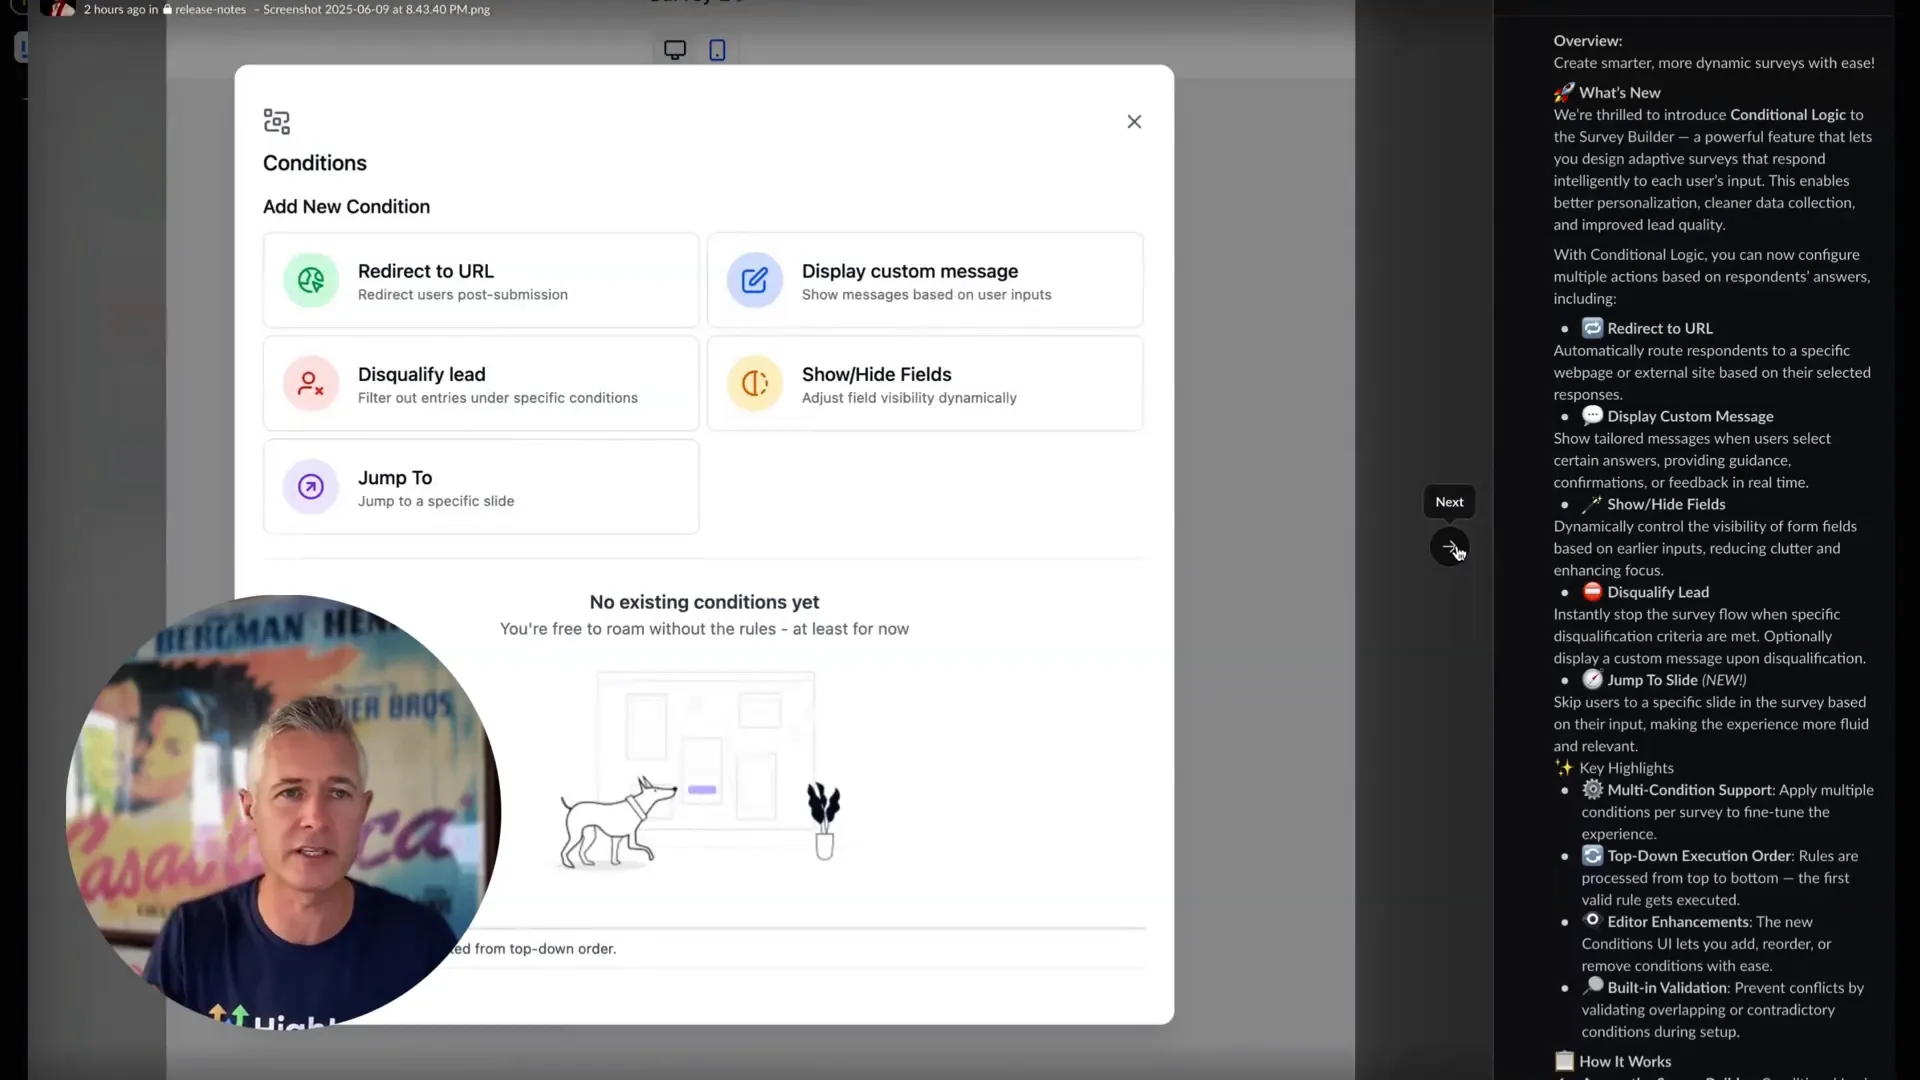
Task: Click 'Redirect to URL' bullet in release notes
Action: [x=1660, y=328]
